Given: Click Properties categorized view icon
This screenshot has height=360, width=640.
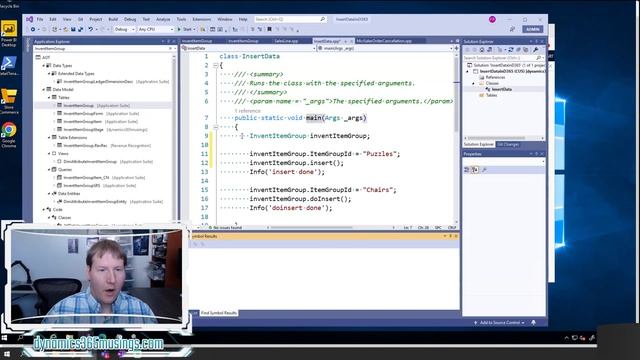Looking at the screenshot, I should (467, 170).
